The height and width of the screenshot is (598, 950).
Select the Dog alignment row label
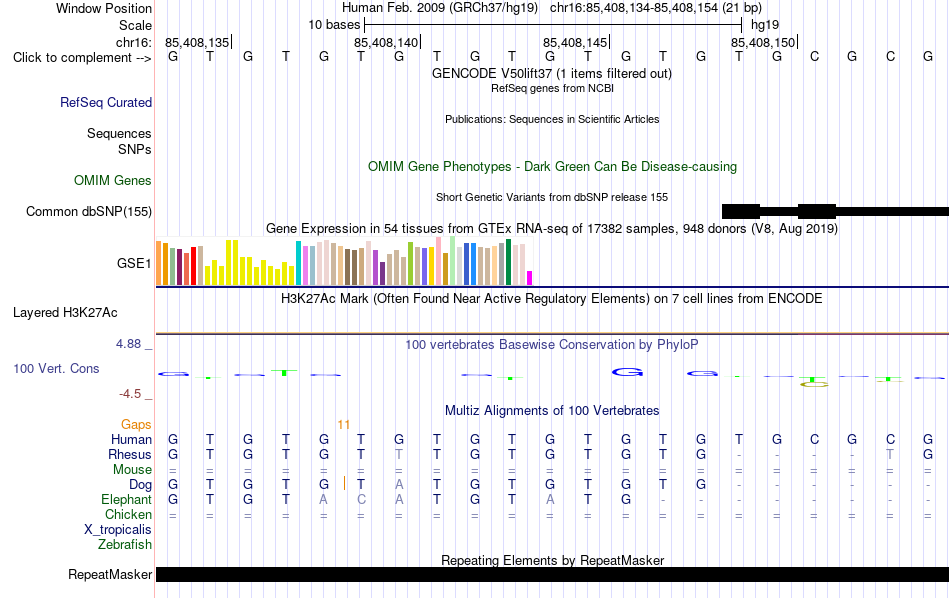pos(140,485)
